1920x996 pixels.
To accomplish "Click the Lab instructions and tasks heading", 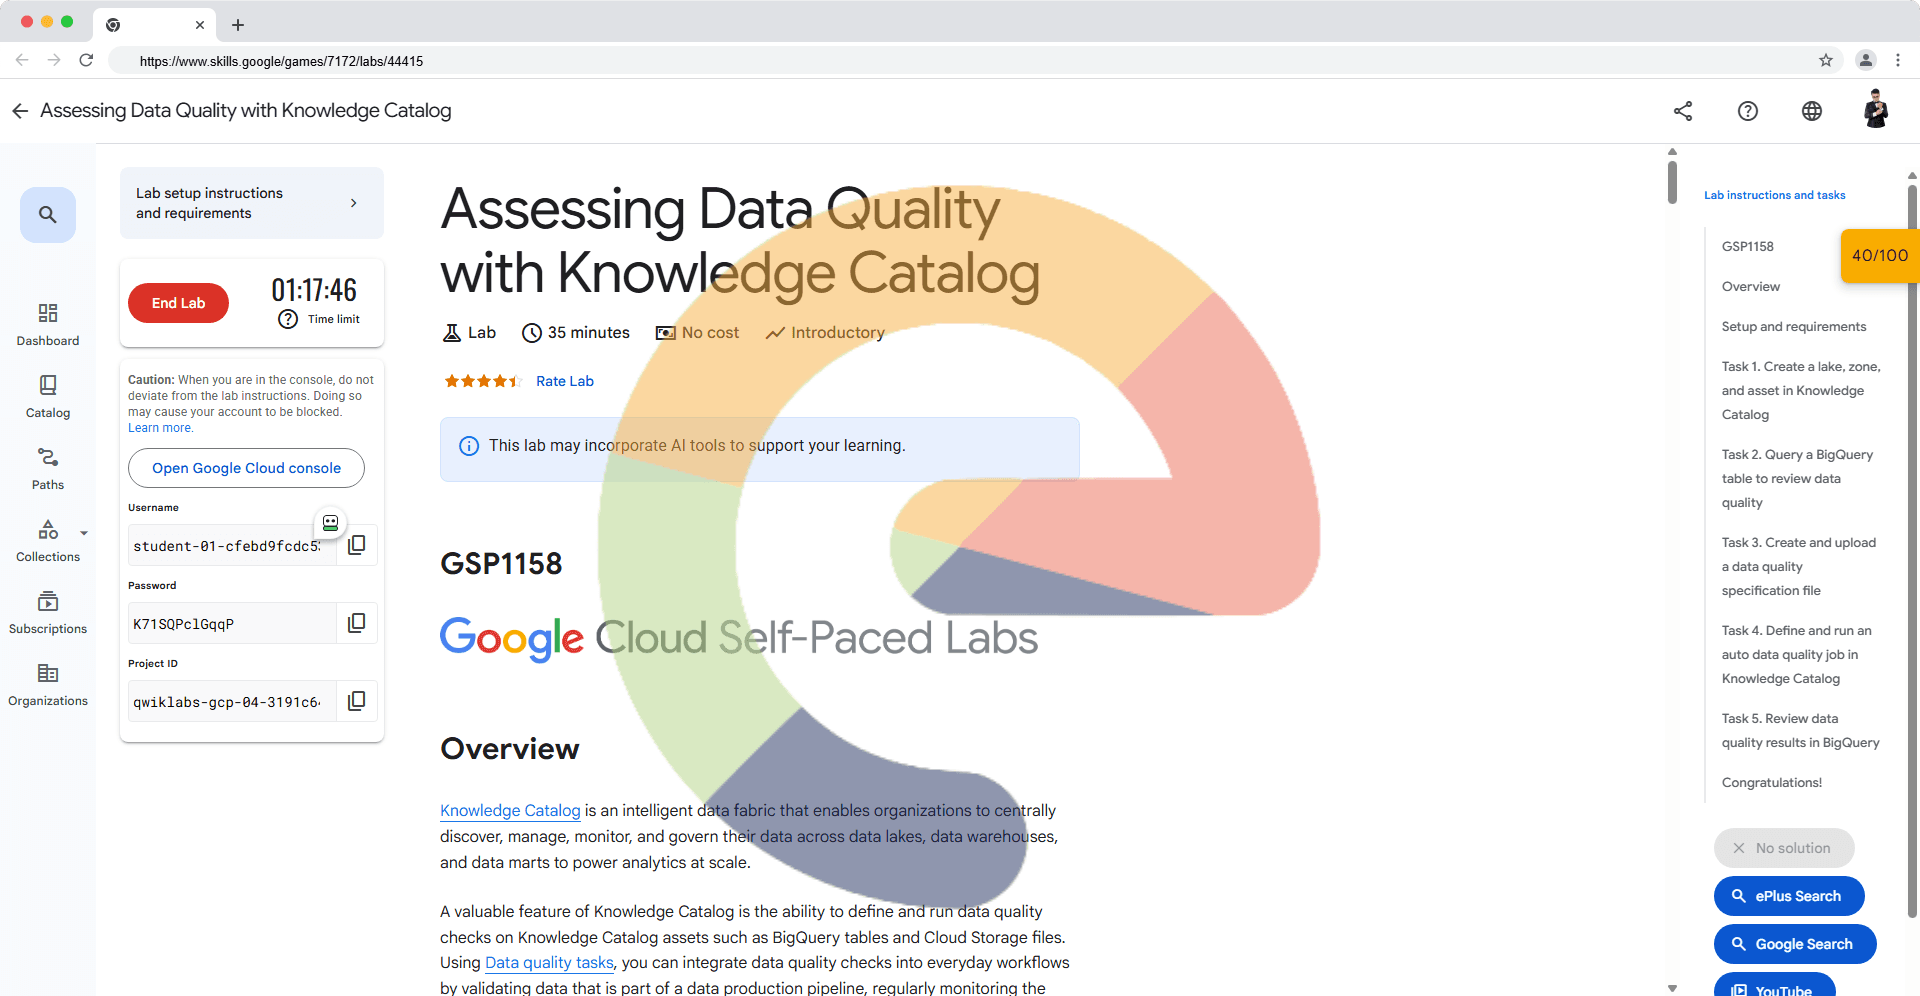I will tap(1774, 195).
